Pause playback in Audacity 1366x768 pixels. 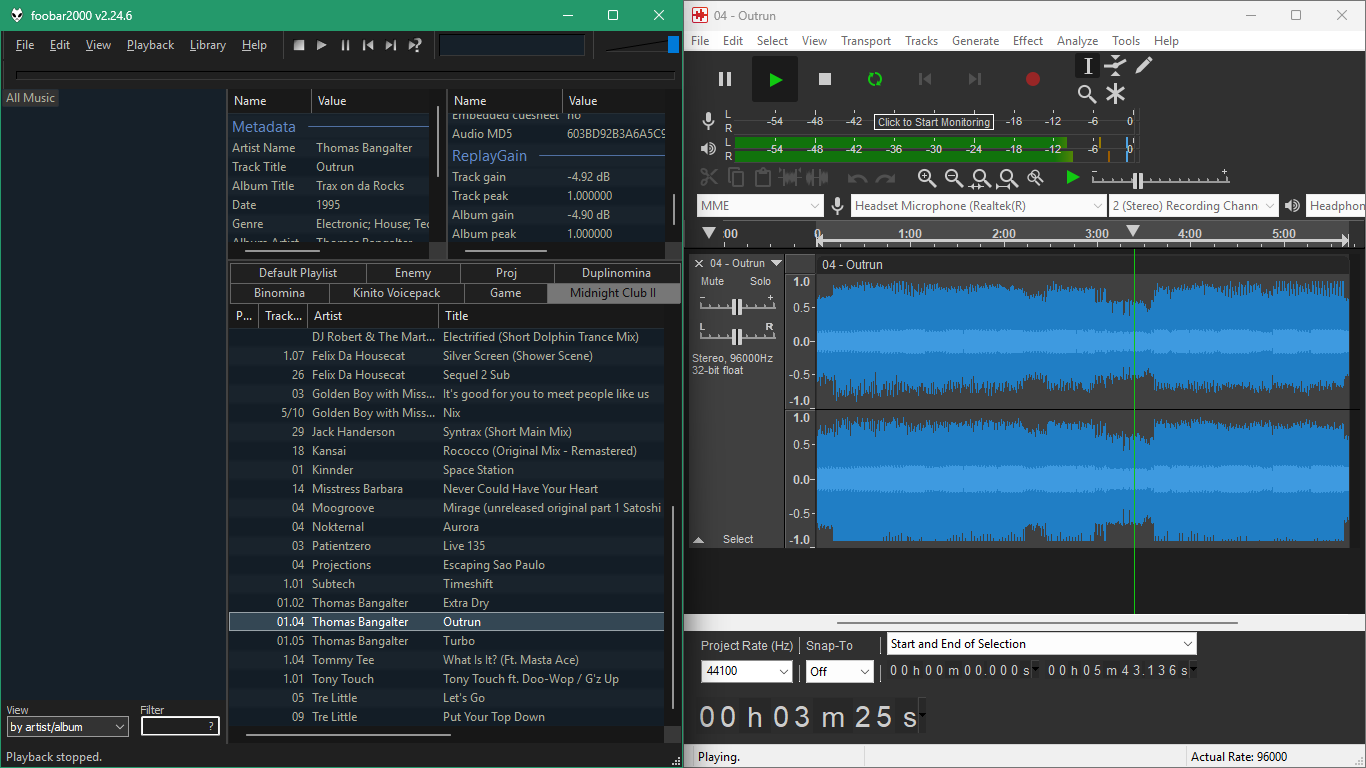point(725,79)
